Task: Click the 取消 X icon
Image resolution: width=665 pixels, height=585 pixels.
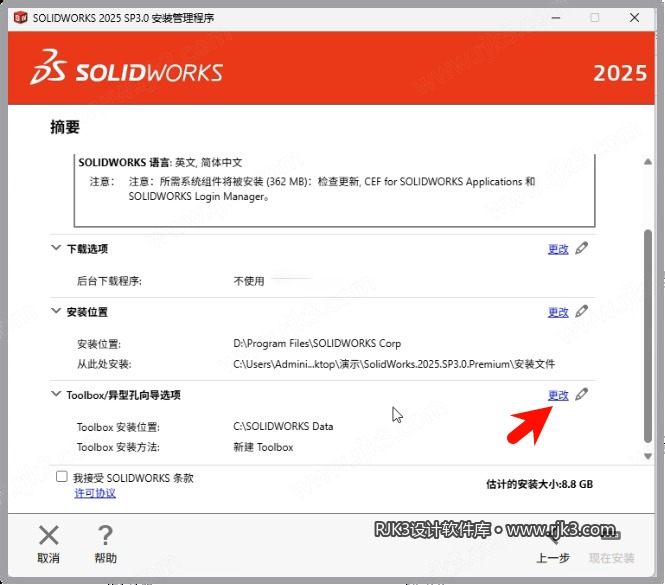Action: (49, 535)
